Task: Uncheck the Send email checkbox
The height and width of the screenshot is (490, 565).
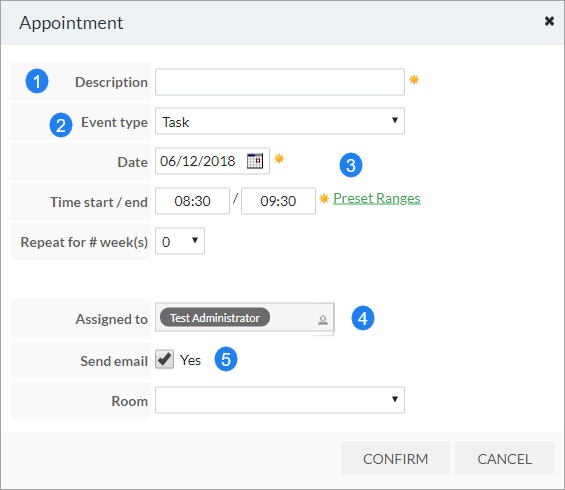Action: pyautogui.click(x=164, y=359)
